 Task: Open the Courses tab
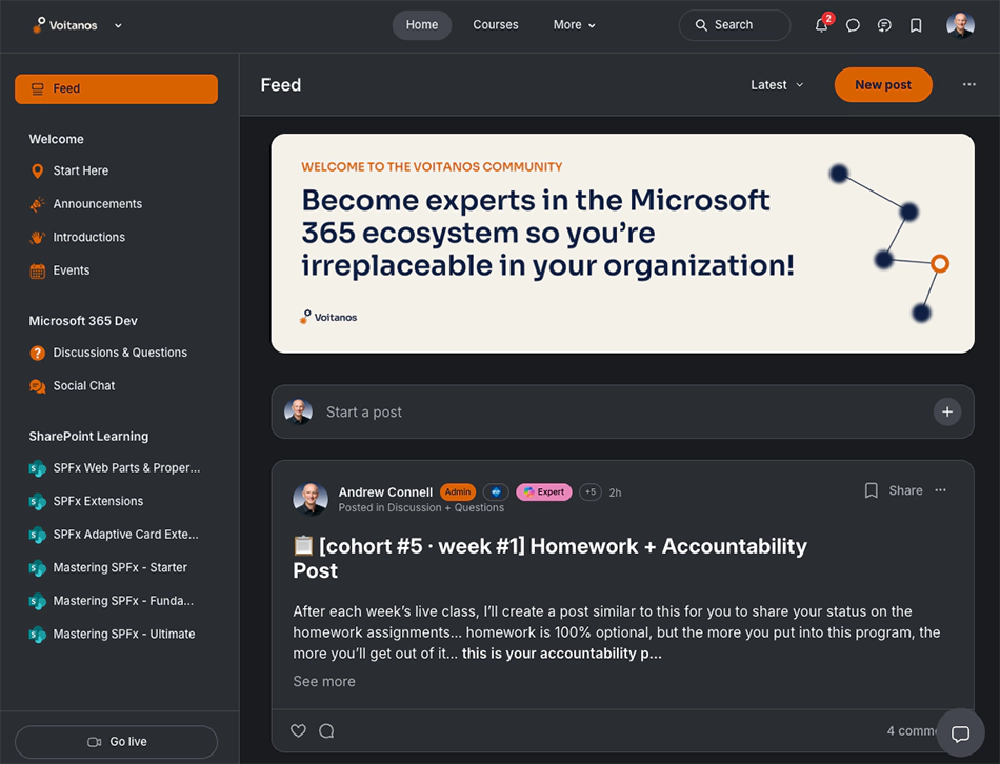496,25
